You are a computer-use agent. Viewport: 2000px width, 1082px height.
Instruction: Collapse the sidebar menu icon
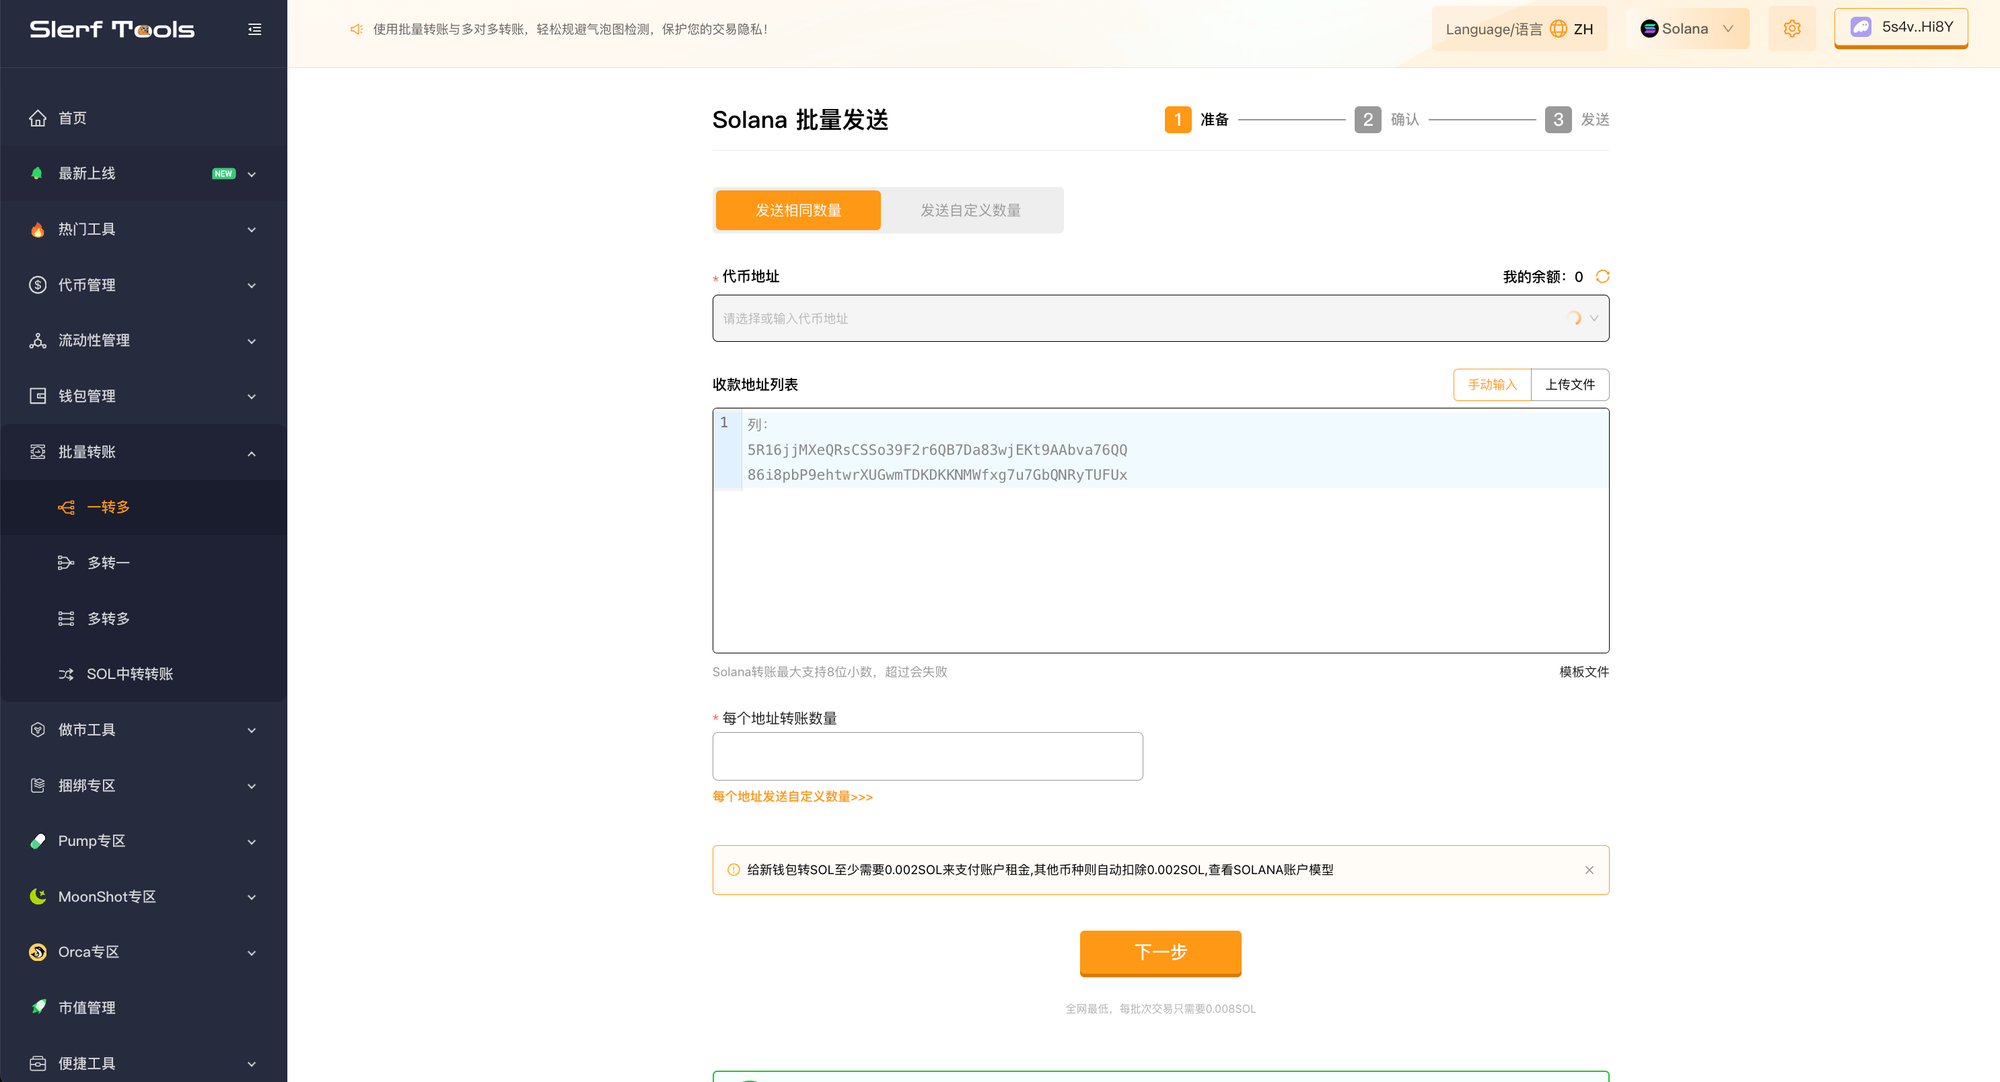(255, 29)
